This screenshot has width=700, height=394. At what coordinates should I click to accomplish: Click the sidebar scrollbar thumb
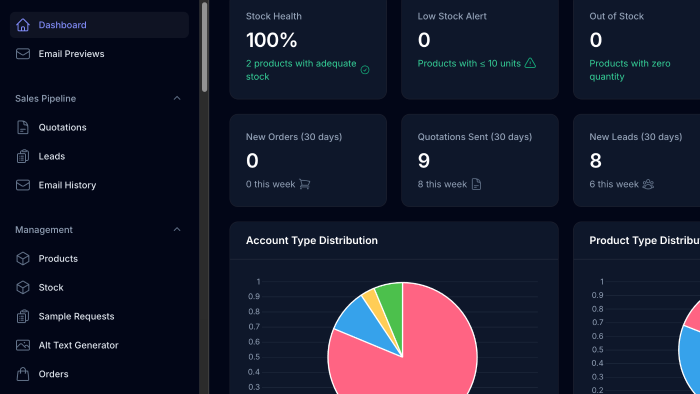(x=204, y=47)
